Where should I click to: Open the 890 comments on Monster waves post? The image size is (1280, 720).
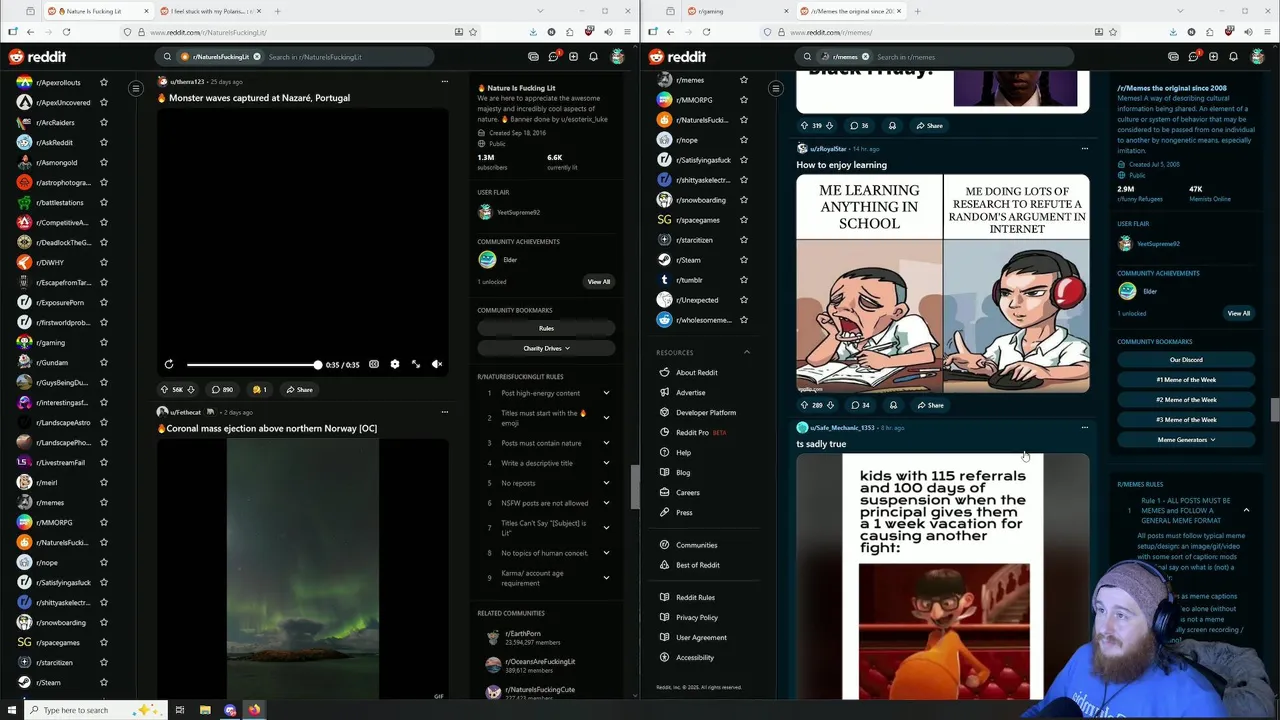(x=222, y=389)
